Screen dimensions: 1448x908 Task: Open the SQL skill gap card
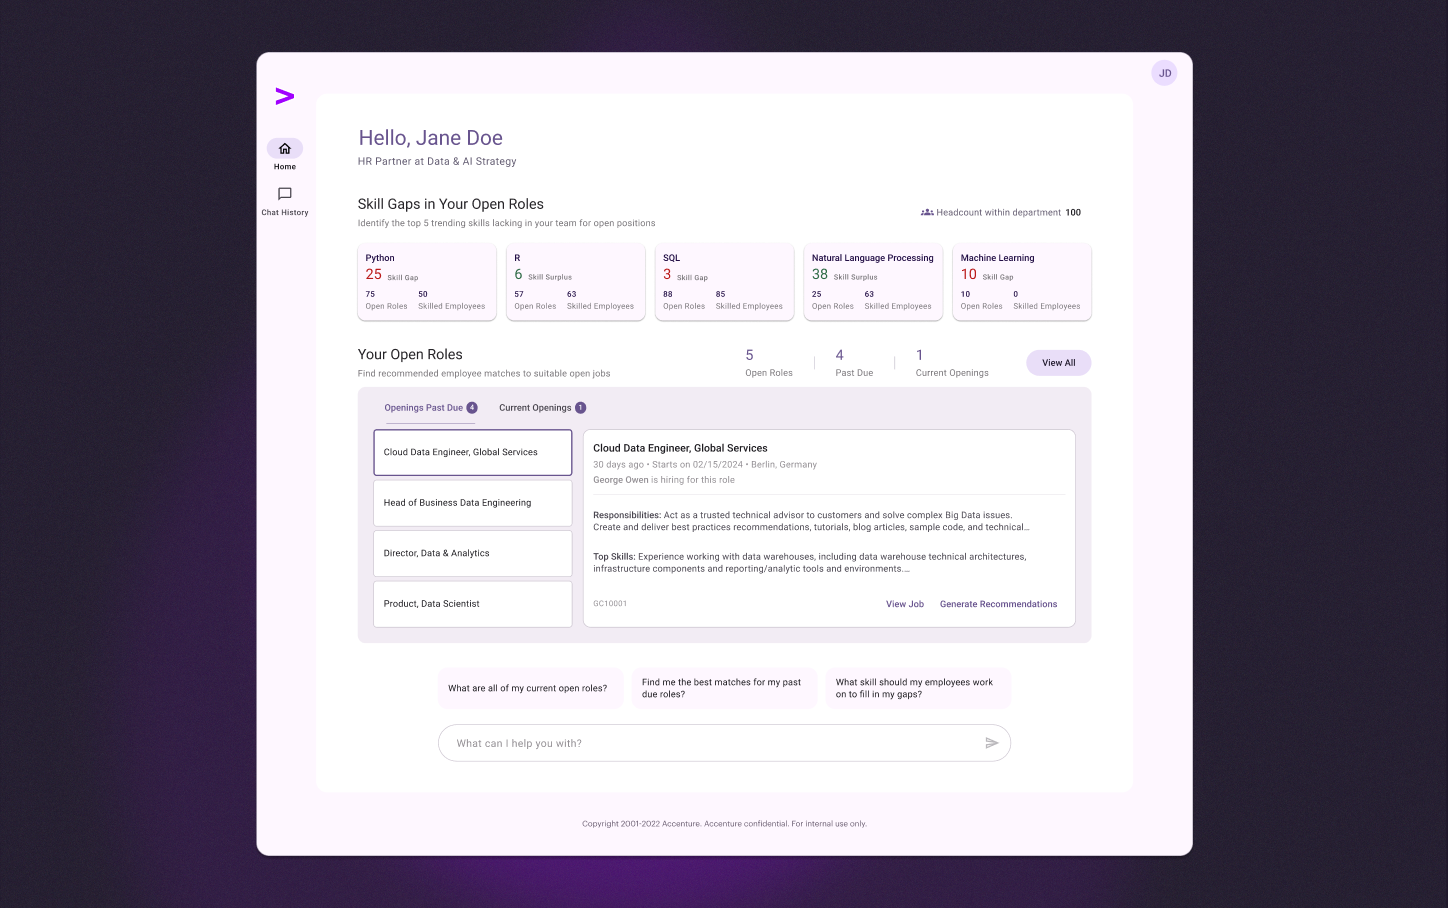tap(724, 282)
